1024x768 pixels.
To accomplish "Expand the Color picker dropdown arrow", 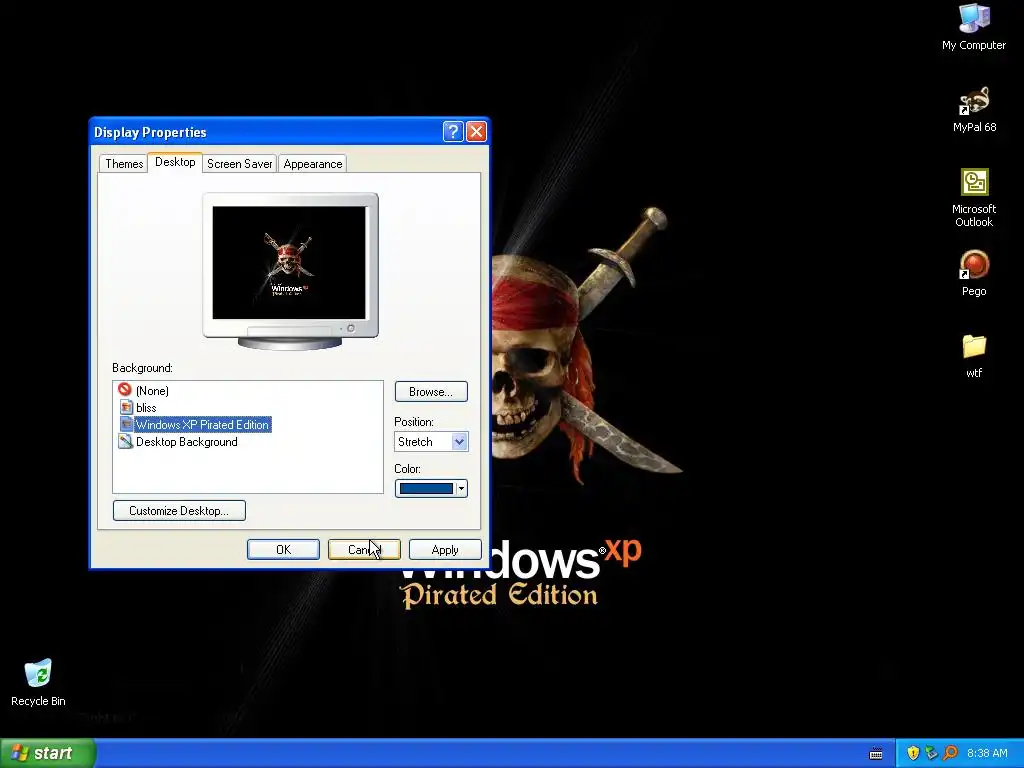I will click(461, 488).
